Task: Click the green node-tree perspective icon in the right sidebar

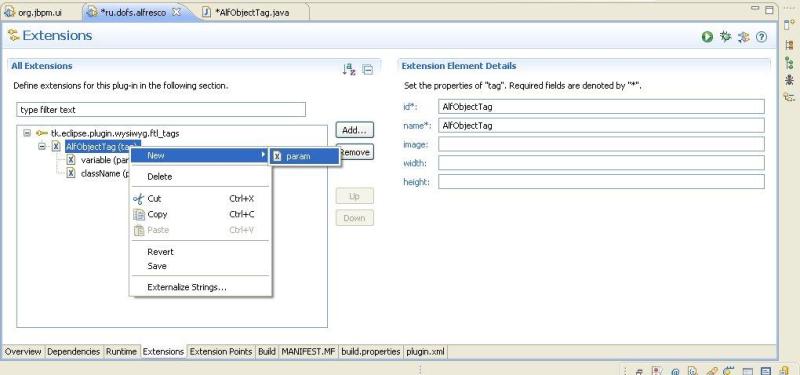Action: coord(789,63)
